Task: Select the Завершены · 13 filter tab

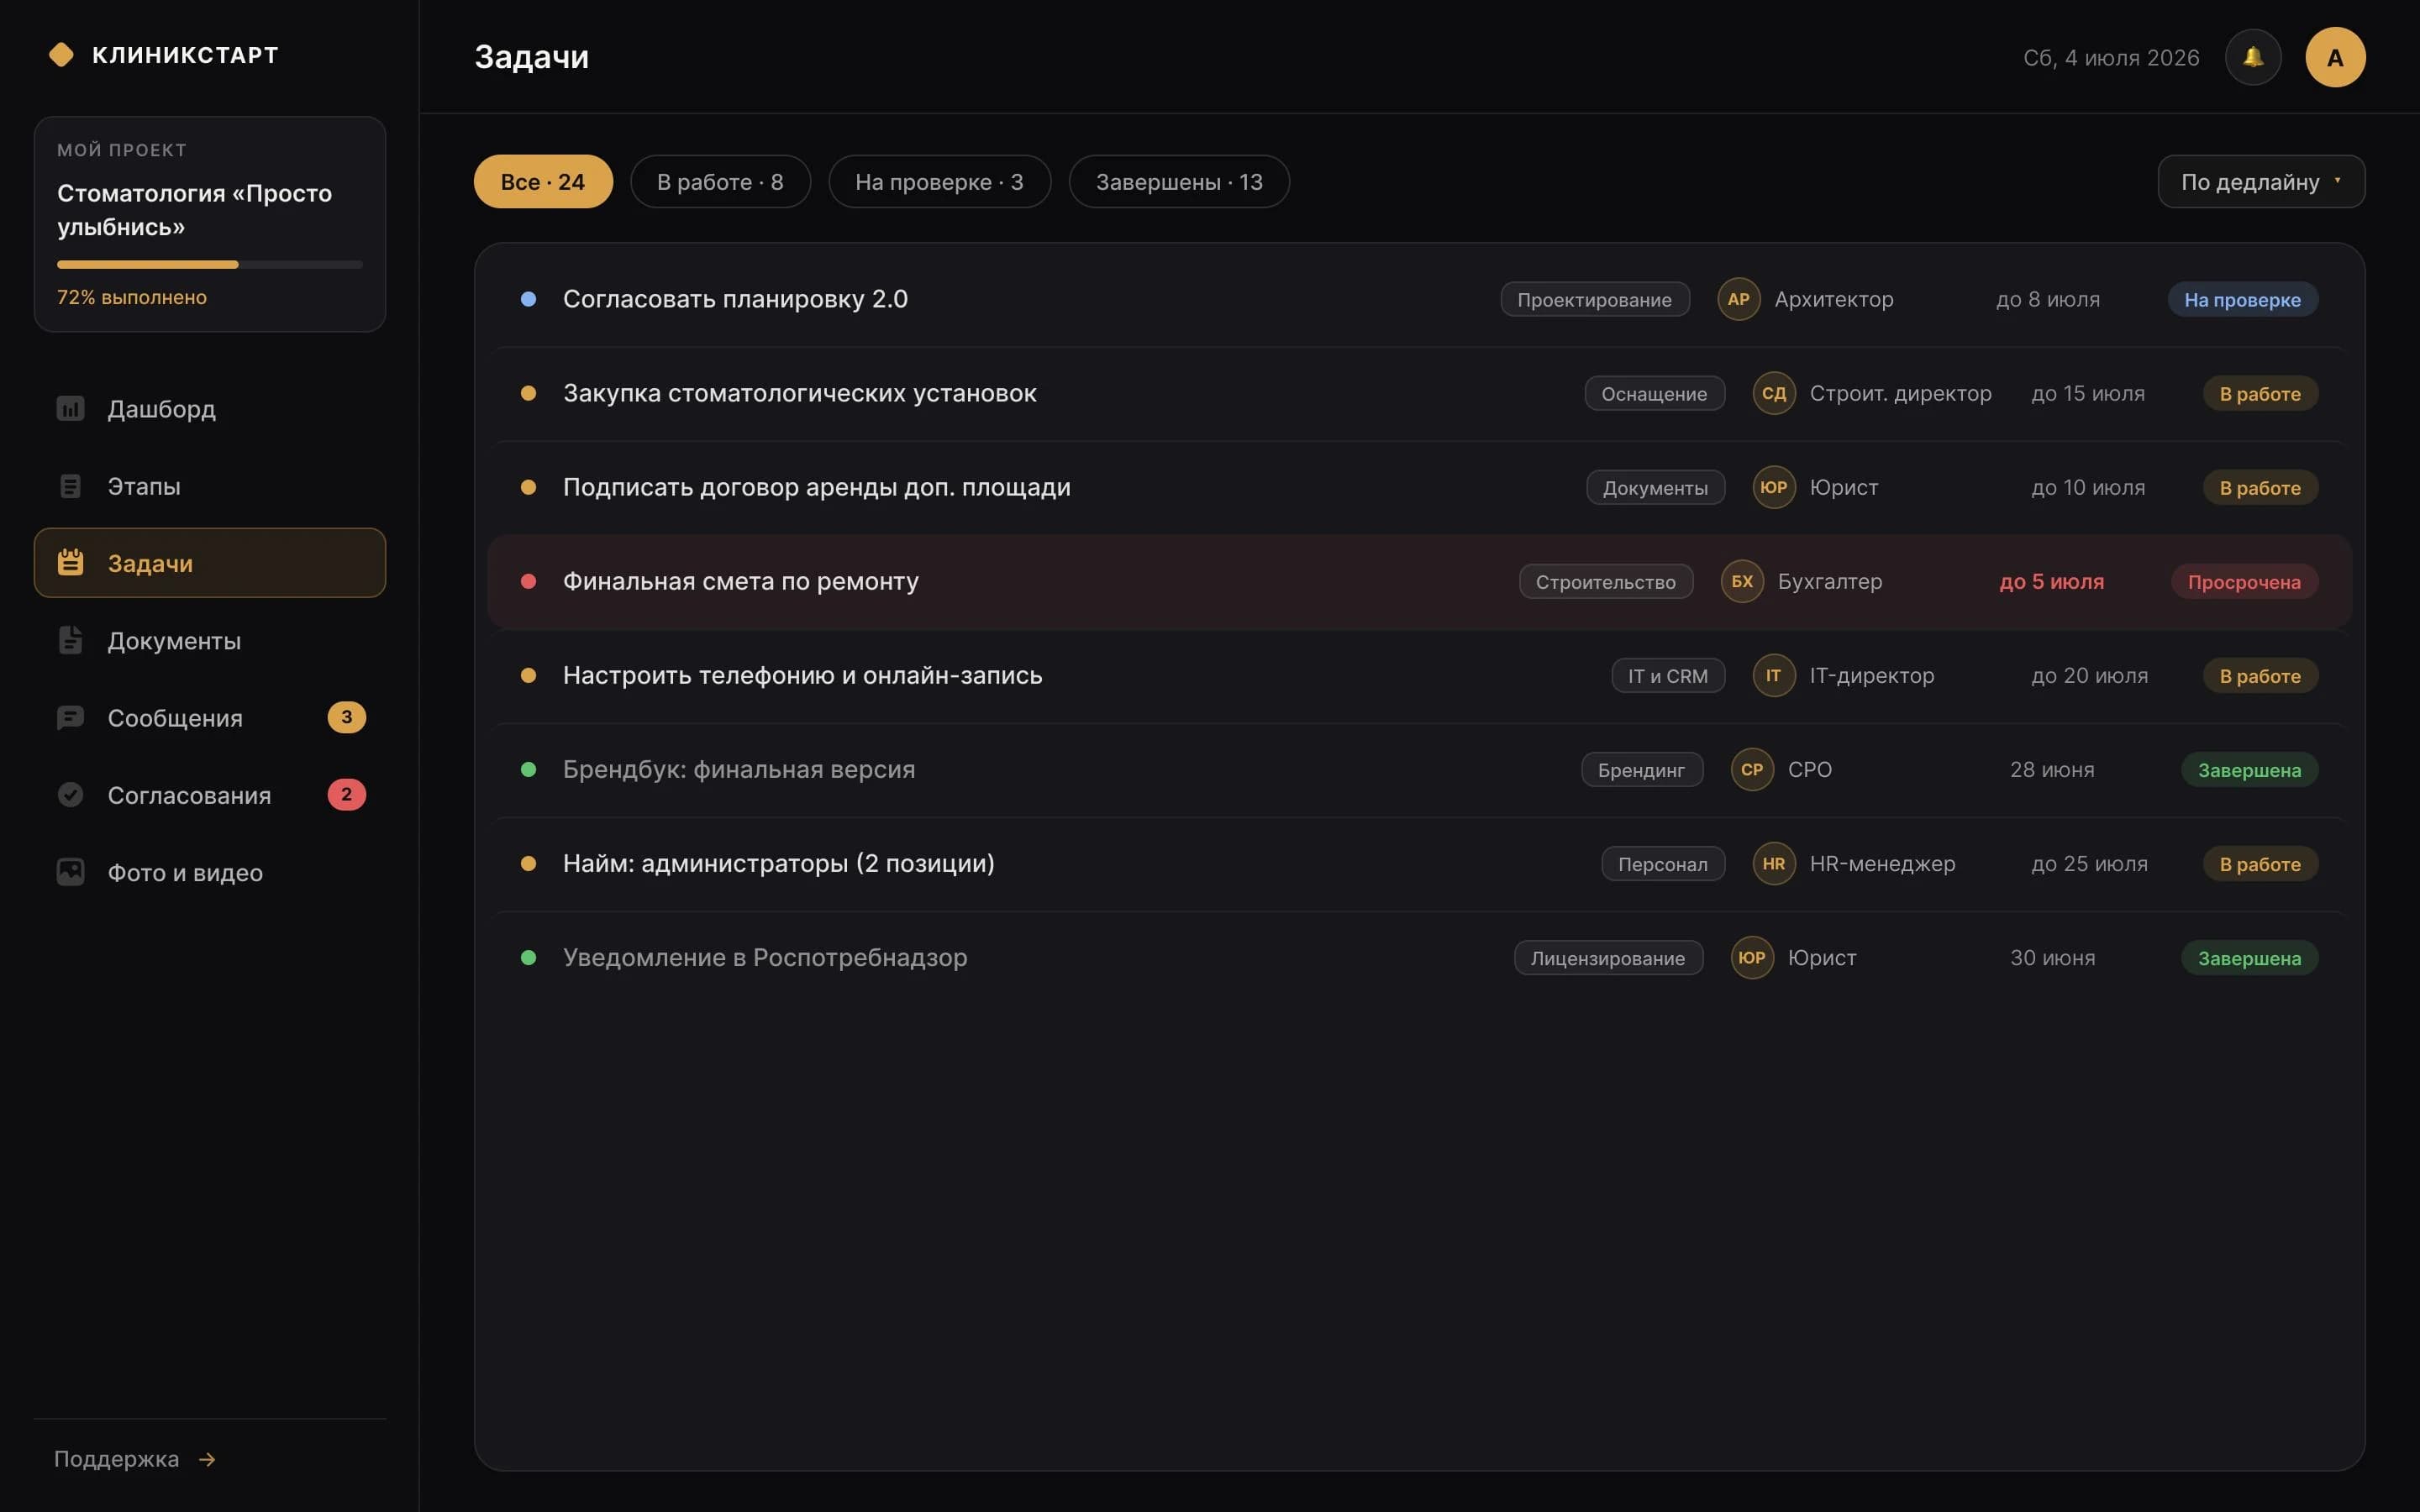Action: pos(1179,181)
